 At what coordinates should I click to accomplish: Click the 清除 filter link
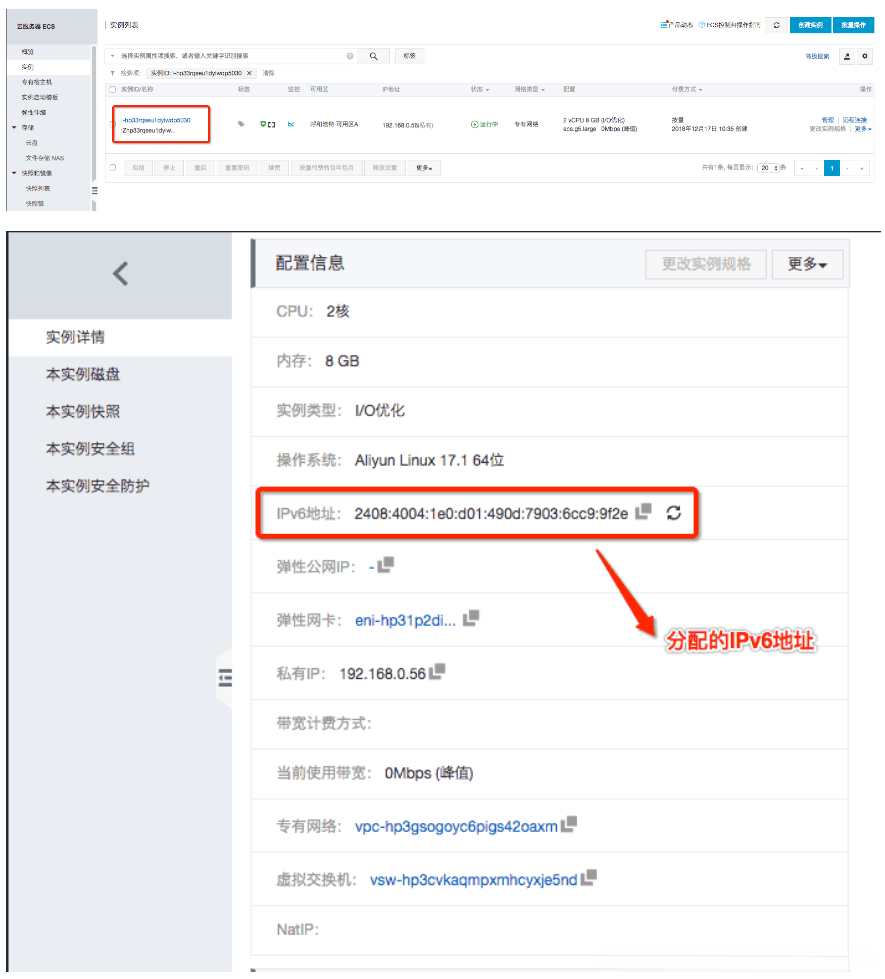[269, 73]
